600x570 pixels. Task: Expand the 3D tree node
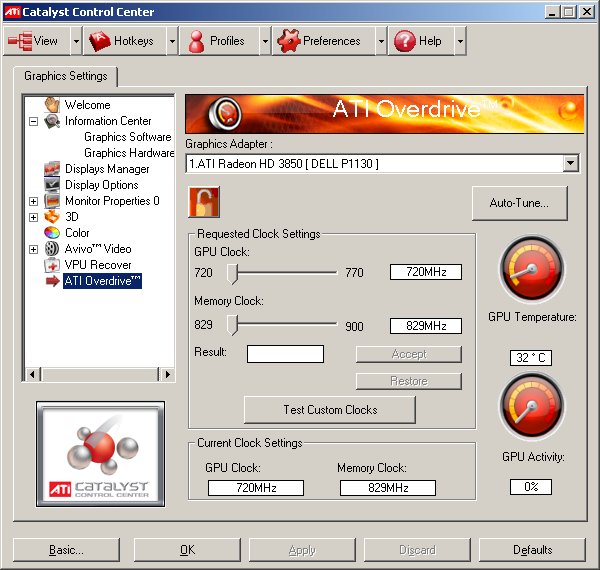click(x=34, y=217)
